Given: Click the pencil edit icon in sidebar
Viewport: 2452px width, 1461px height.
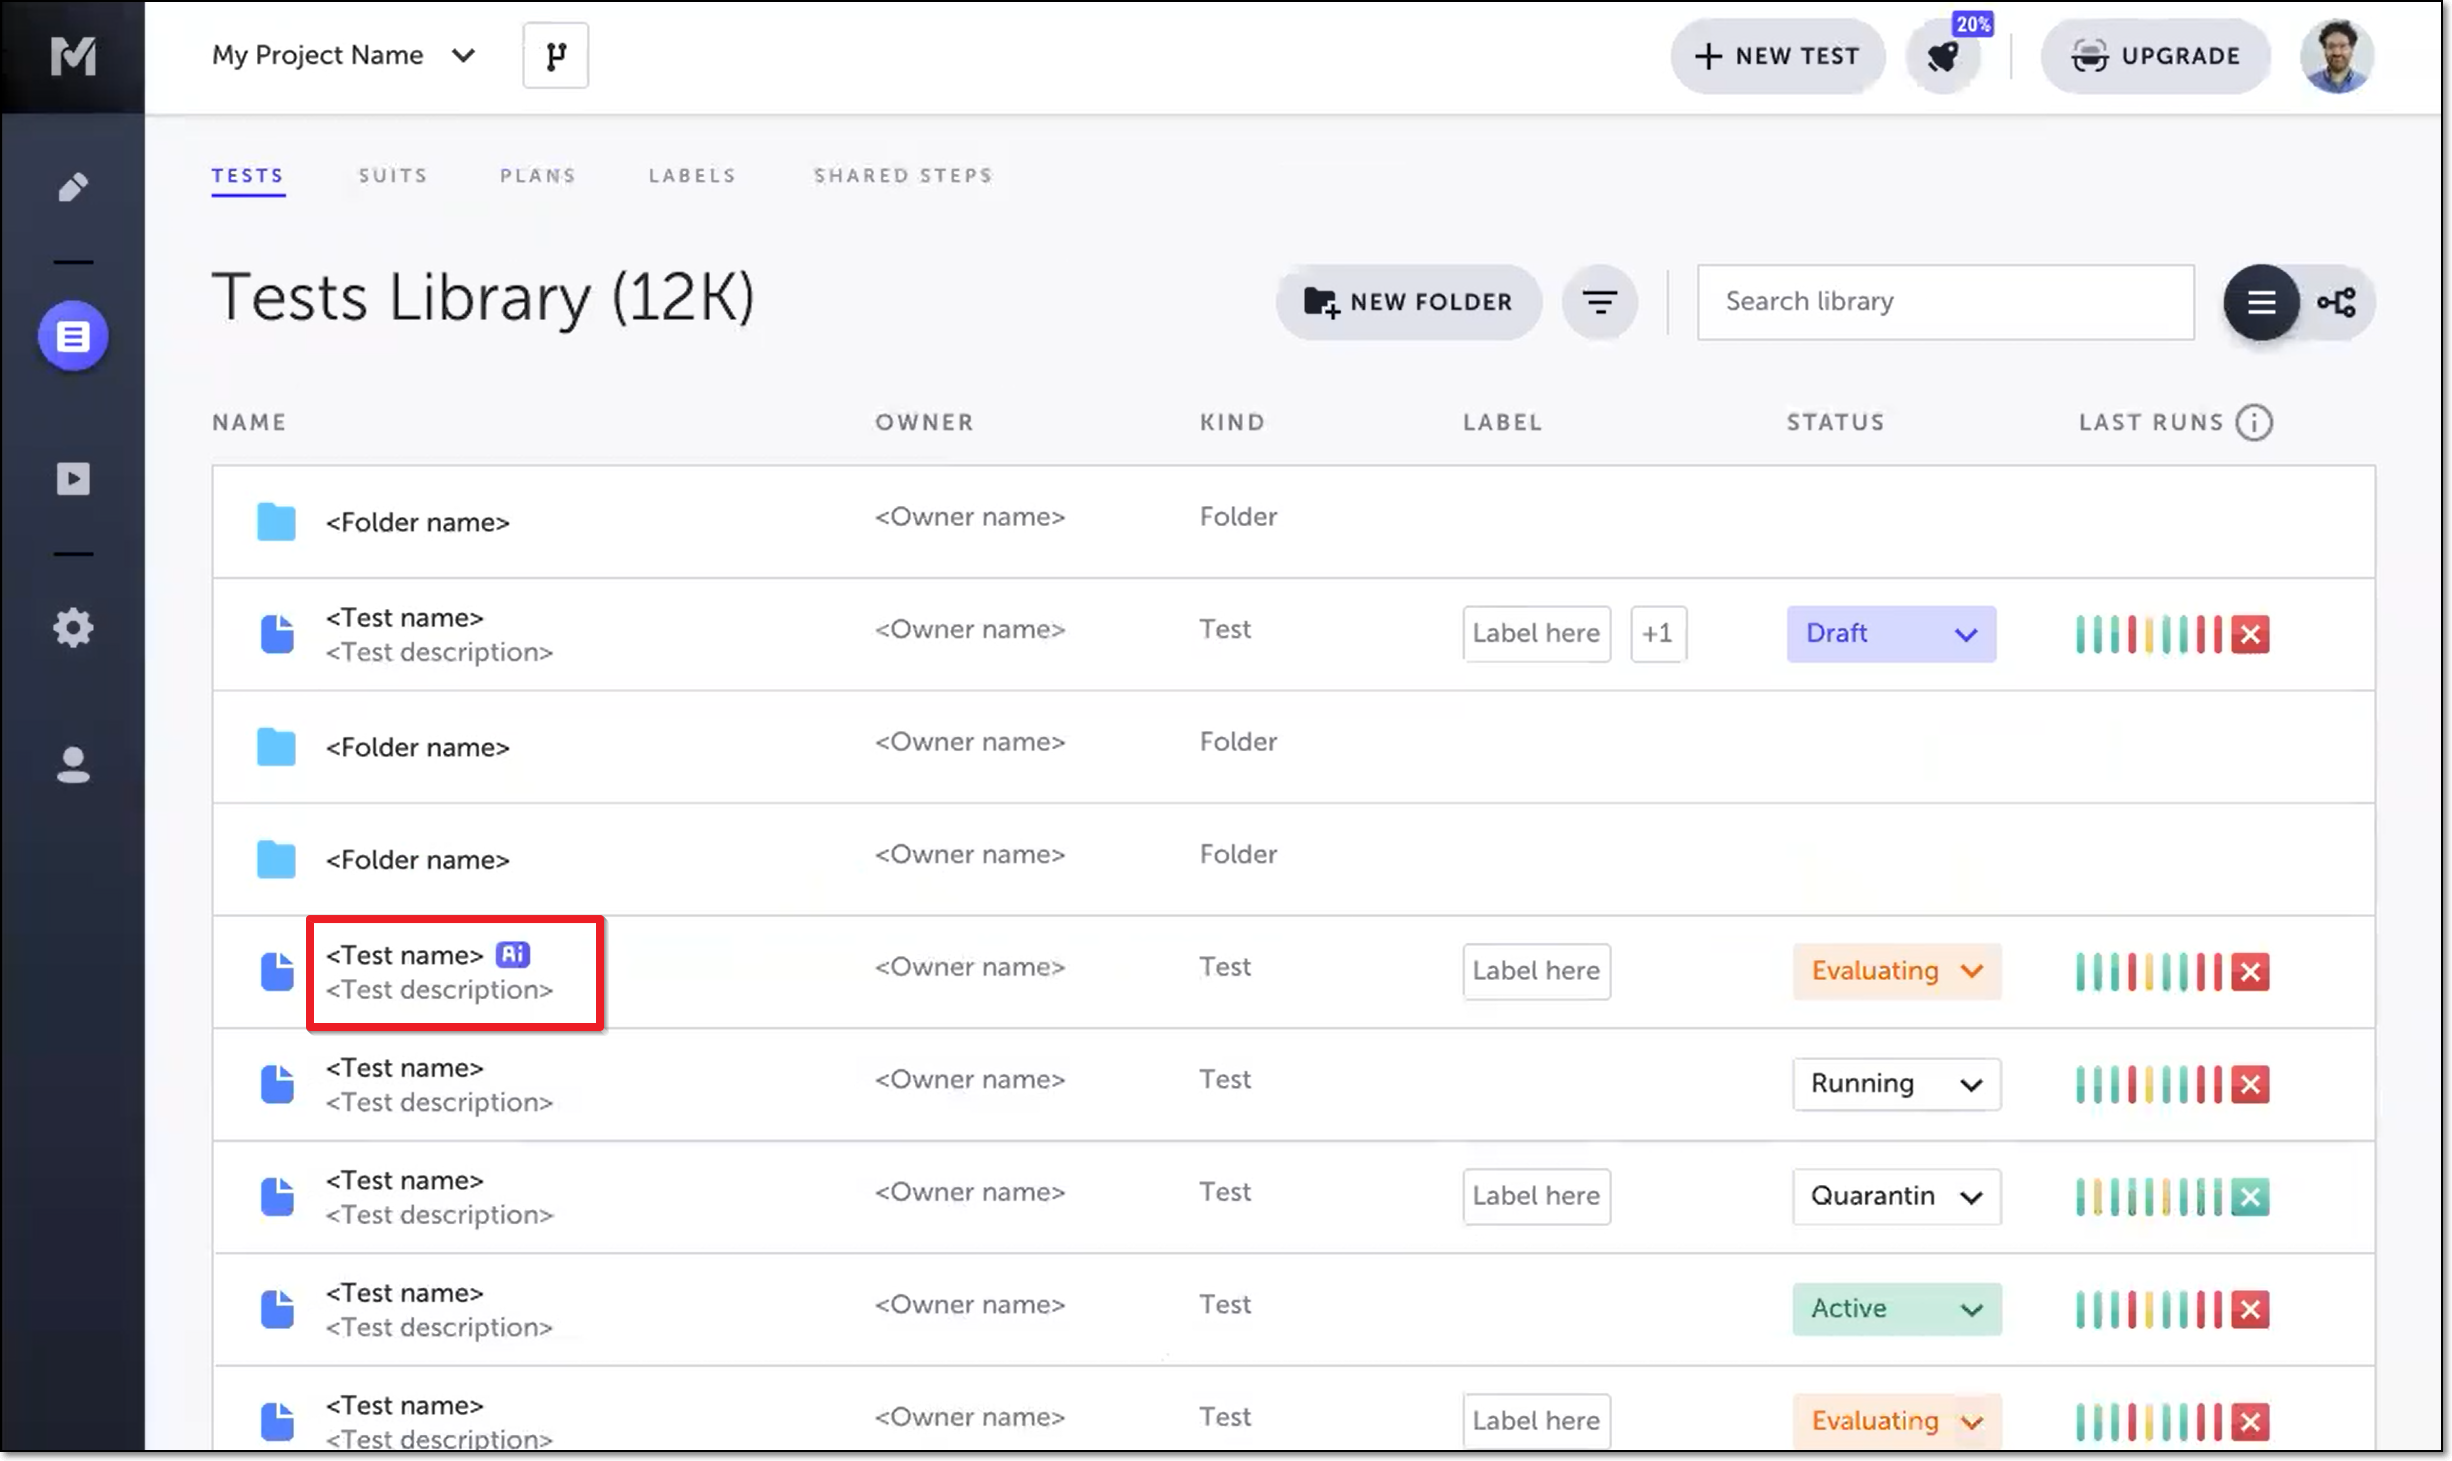Looking at the screenshot, I should click(73, 187).
